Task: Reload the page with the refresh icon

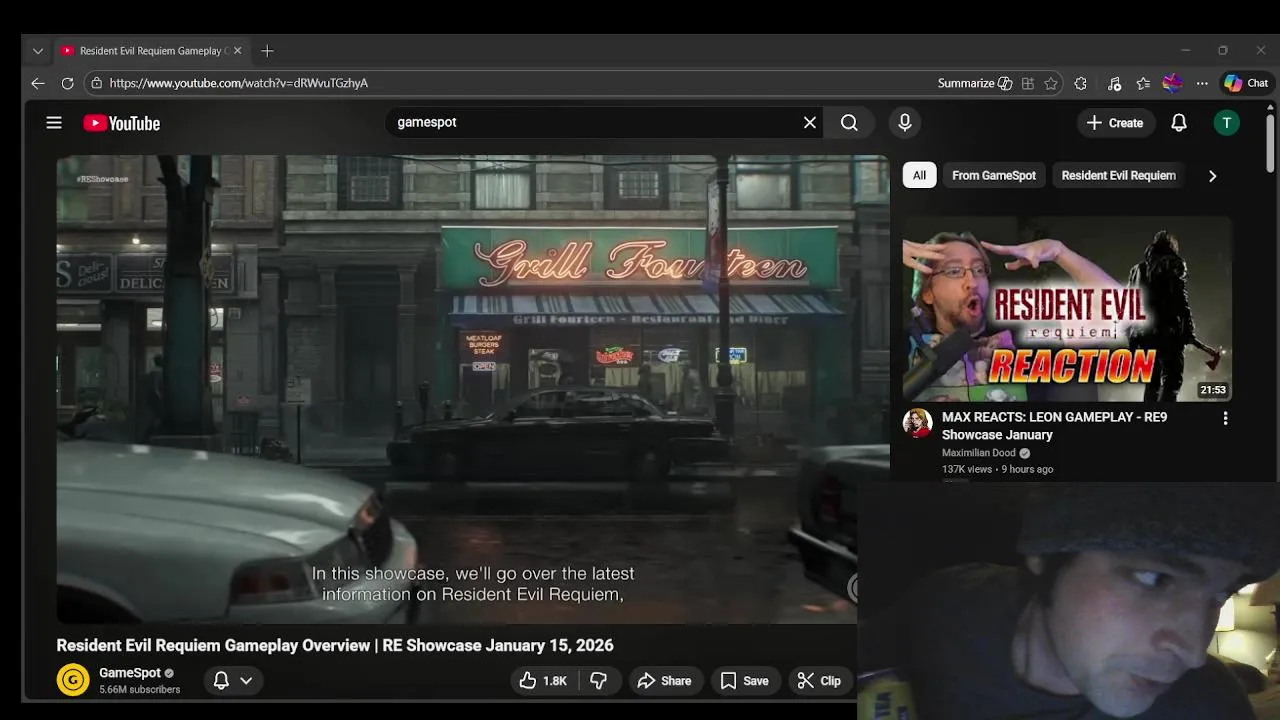Action: 67,83
